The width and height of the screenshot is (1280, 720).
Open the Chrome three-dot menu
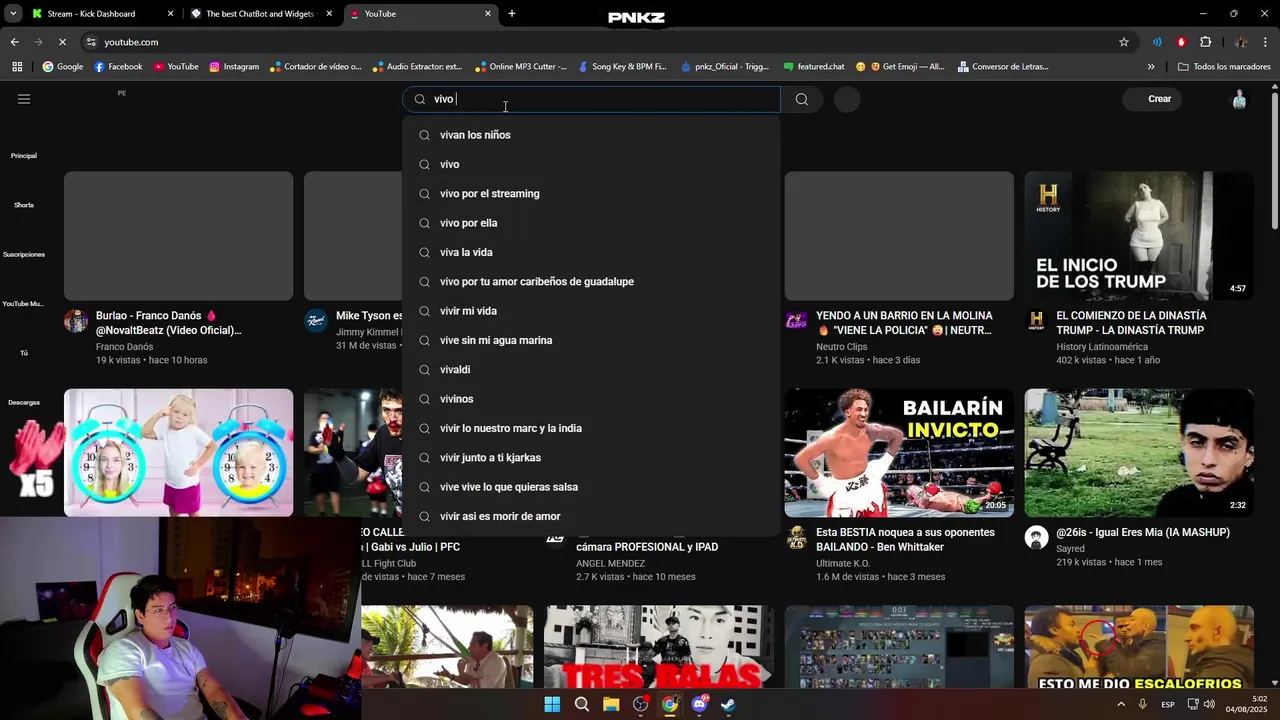[x=1266, y=42]
